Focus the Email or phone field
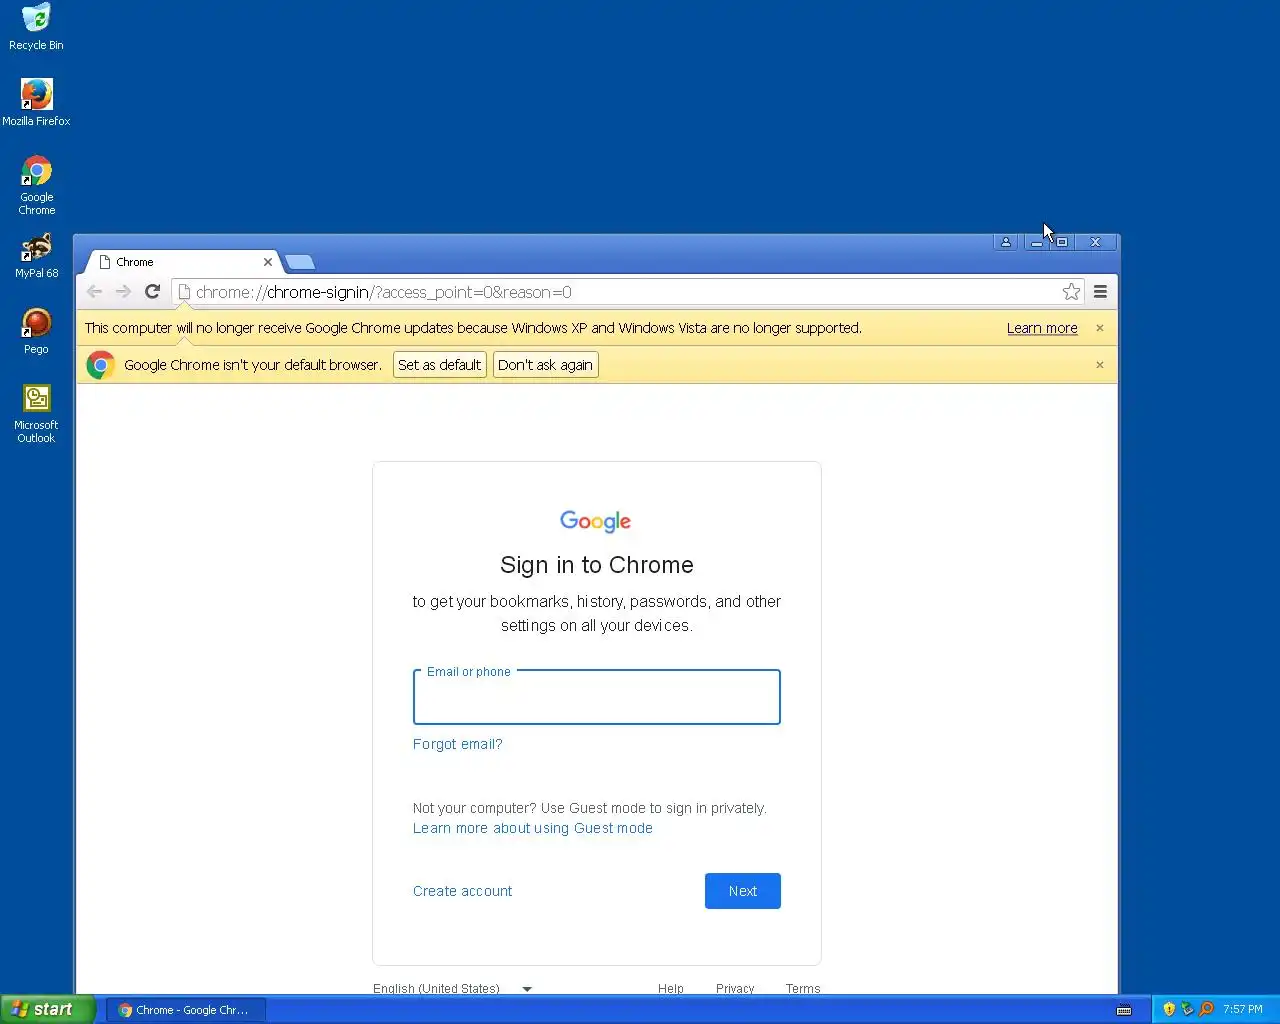Screen dimensions: 1280x1024 pyautogui.click(x=597, y=697)
